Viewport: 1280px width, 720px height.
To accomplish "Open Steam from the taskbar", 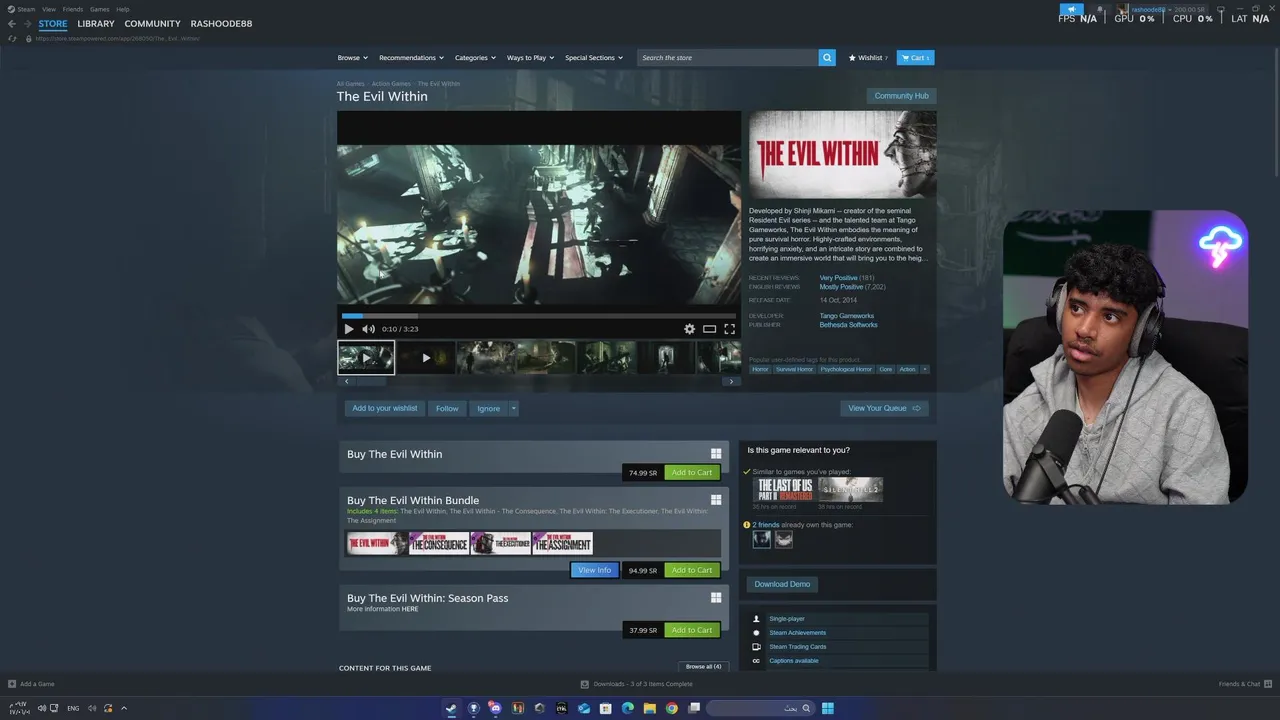I will pos(451,708).
